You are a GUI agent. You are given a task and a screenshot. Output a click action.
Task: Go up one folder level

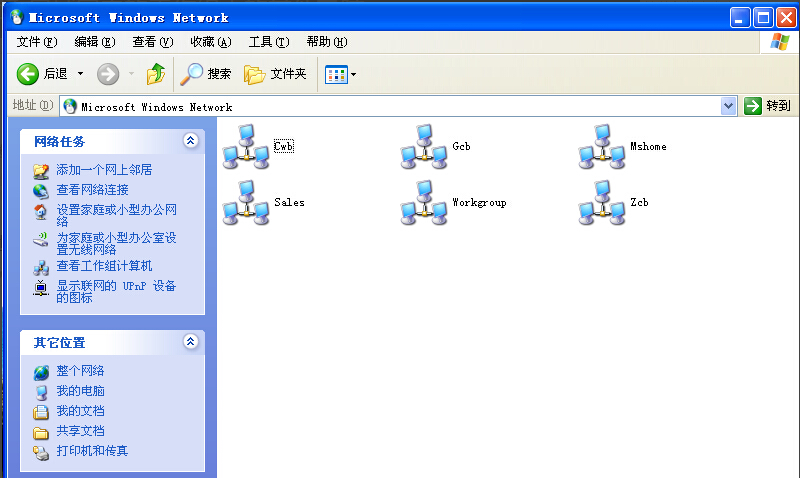coord(155,74)
